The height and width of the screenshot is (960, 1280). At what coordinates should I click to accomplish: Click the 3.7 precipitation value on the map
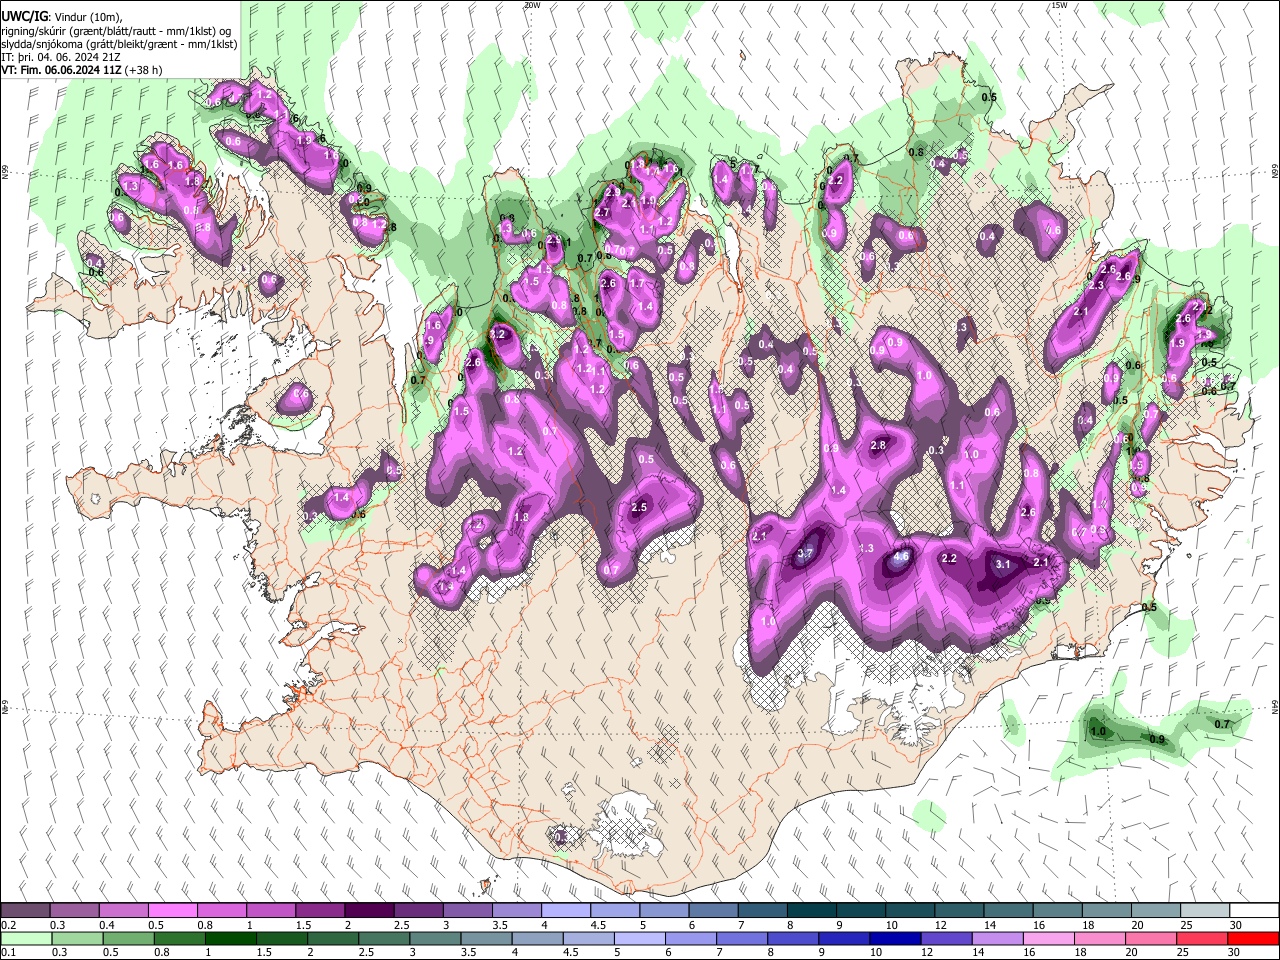pos(806,554)
